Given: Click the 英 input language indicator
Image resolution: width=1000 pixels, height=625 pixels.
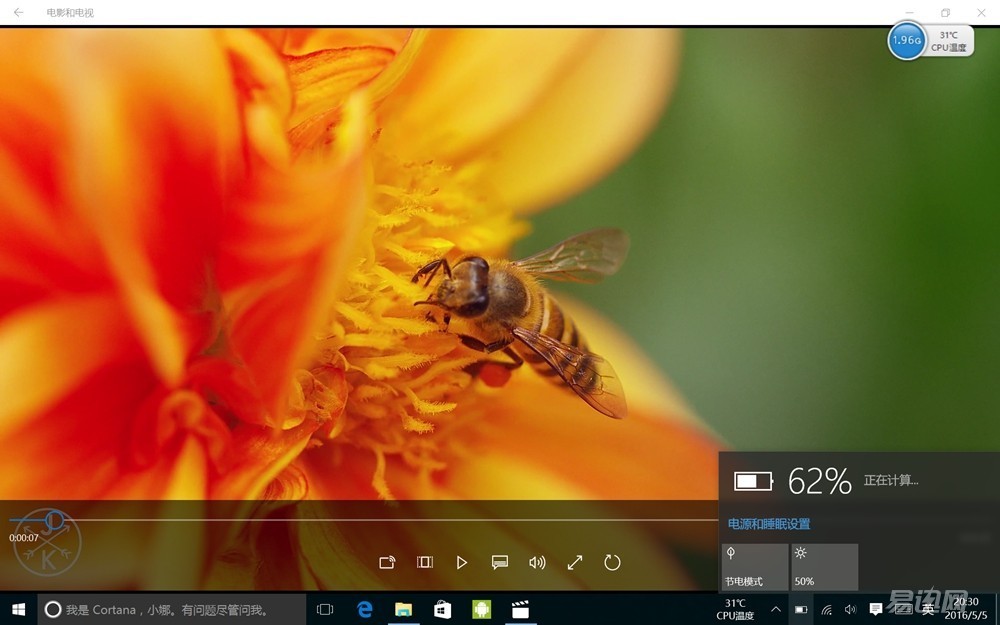Looking at the screenshot, I should [929, 610].
